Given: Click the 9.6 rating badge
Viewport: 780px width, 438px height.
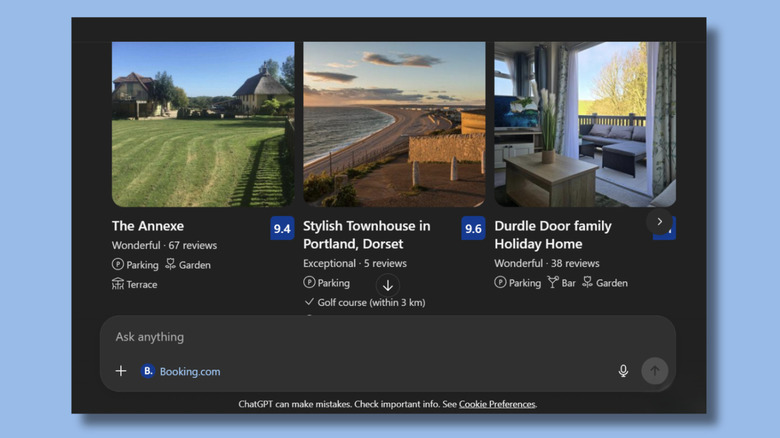Looking at the screenshot, I should click(x=473, y=228).
